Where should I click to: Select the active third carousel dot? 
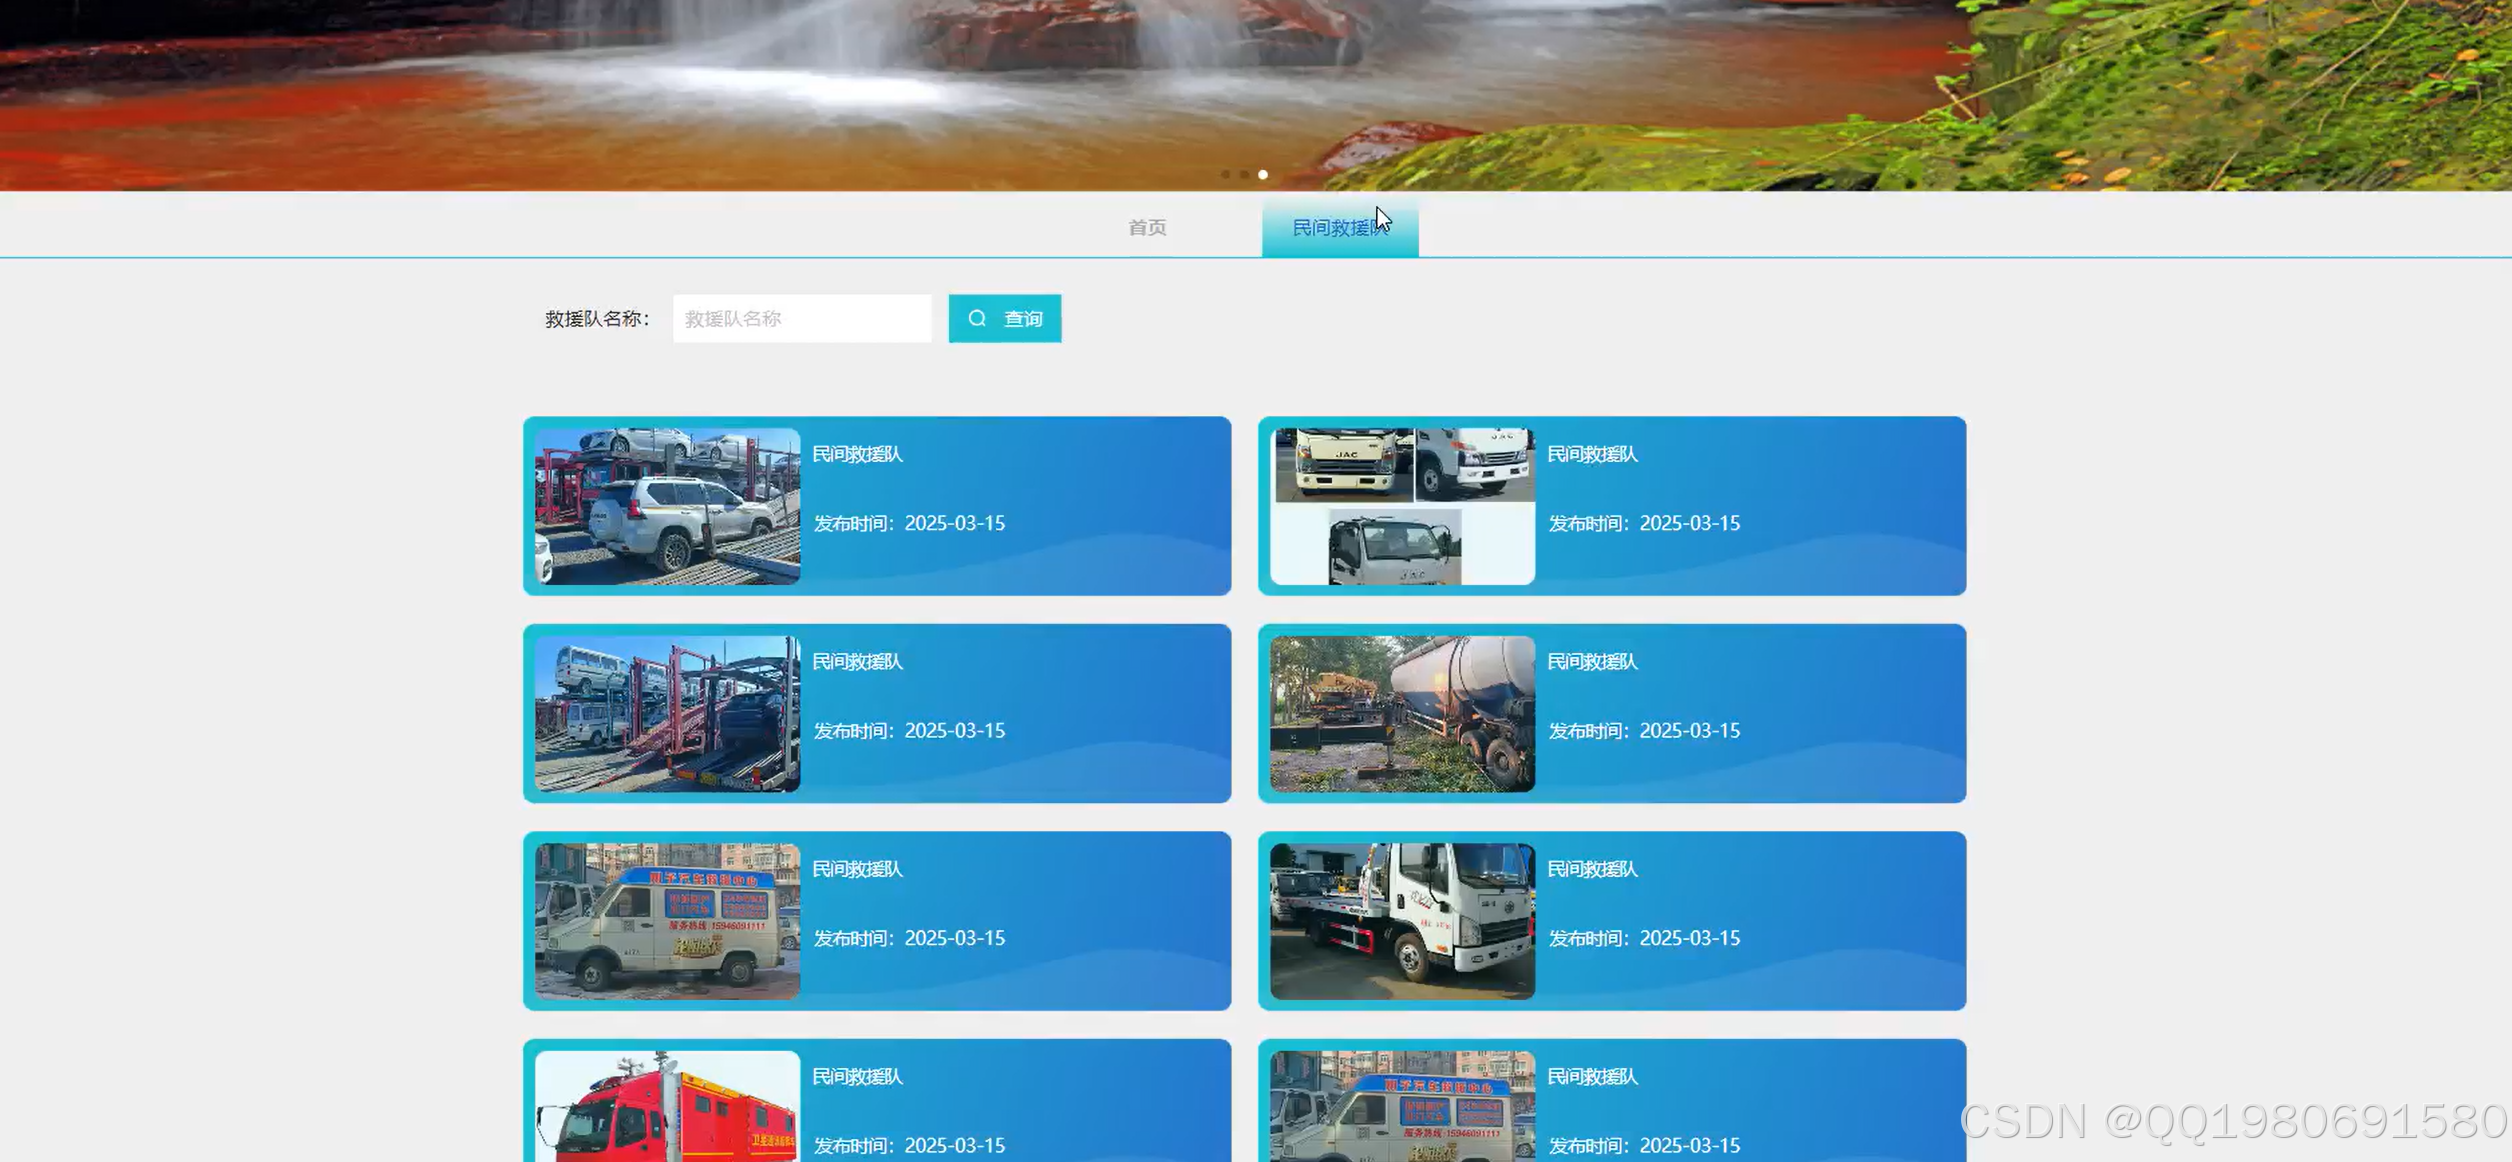(x=1263, y=174)
